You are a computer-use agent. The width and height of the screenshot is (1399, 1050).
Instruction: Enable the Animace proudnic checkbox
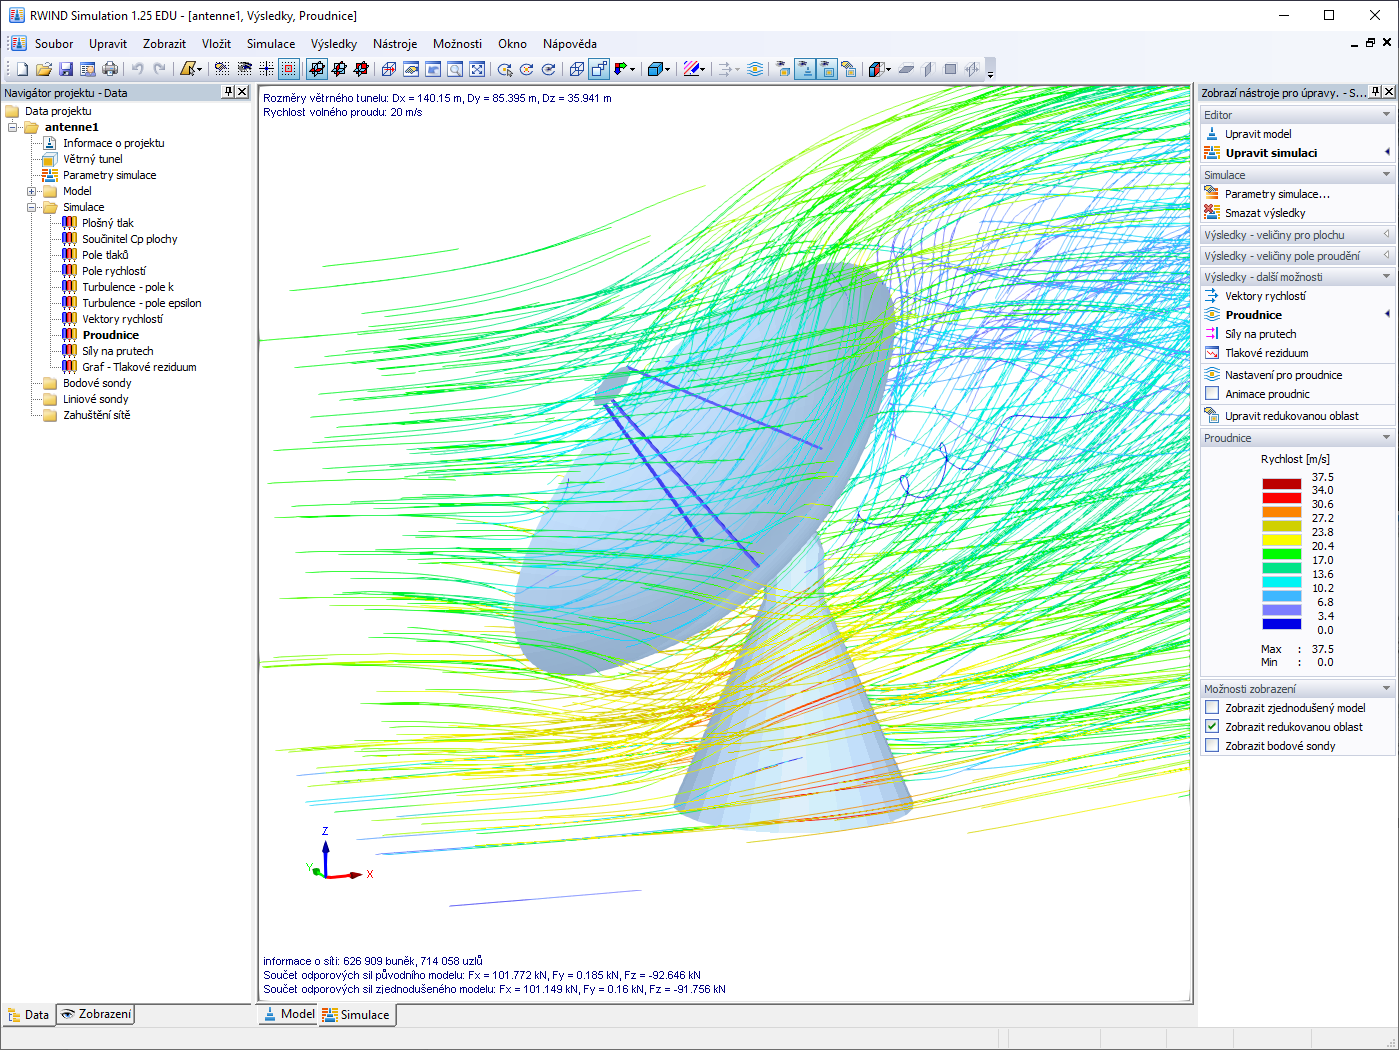tap(1212, 394)
